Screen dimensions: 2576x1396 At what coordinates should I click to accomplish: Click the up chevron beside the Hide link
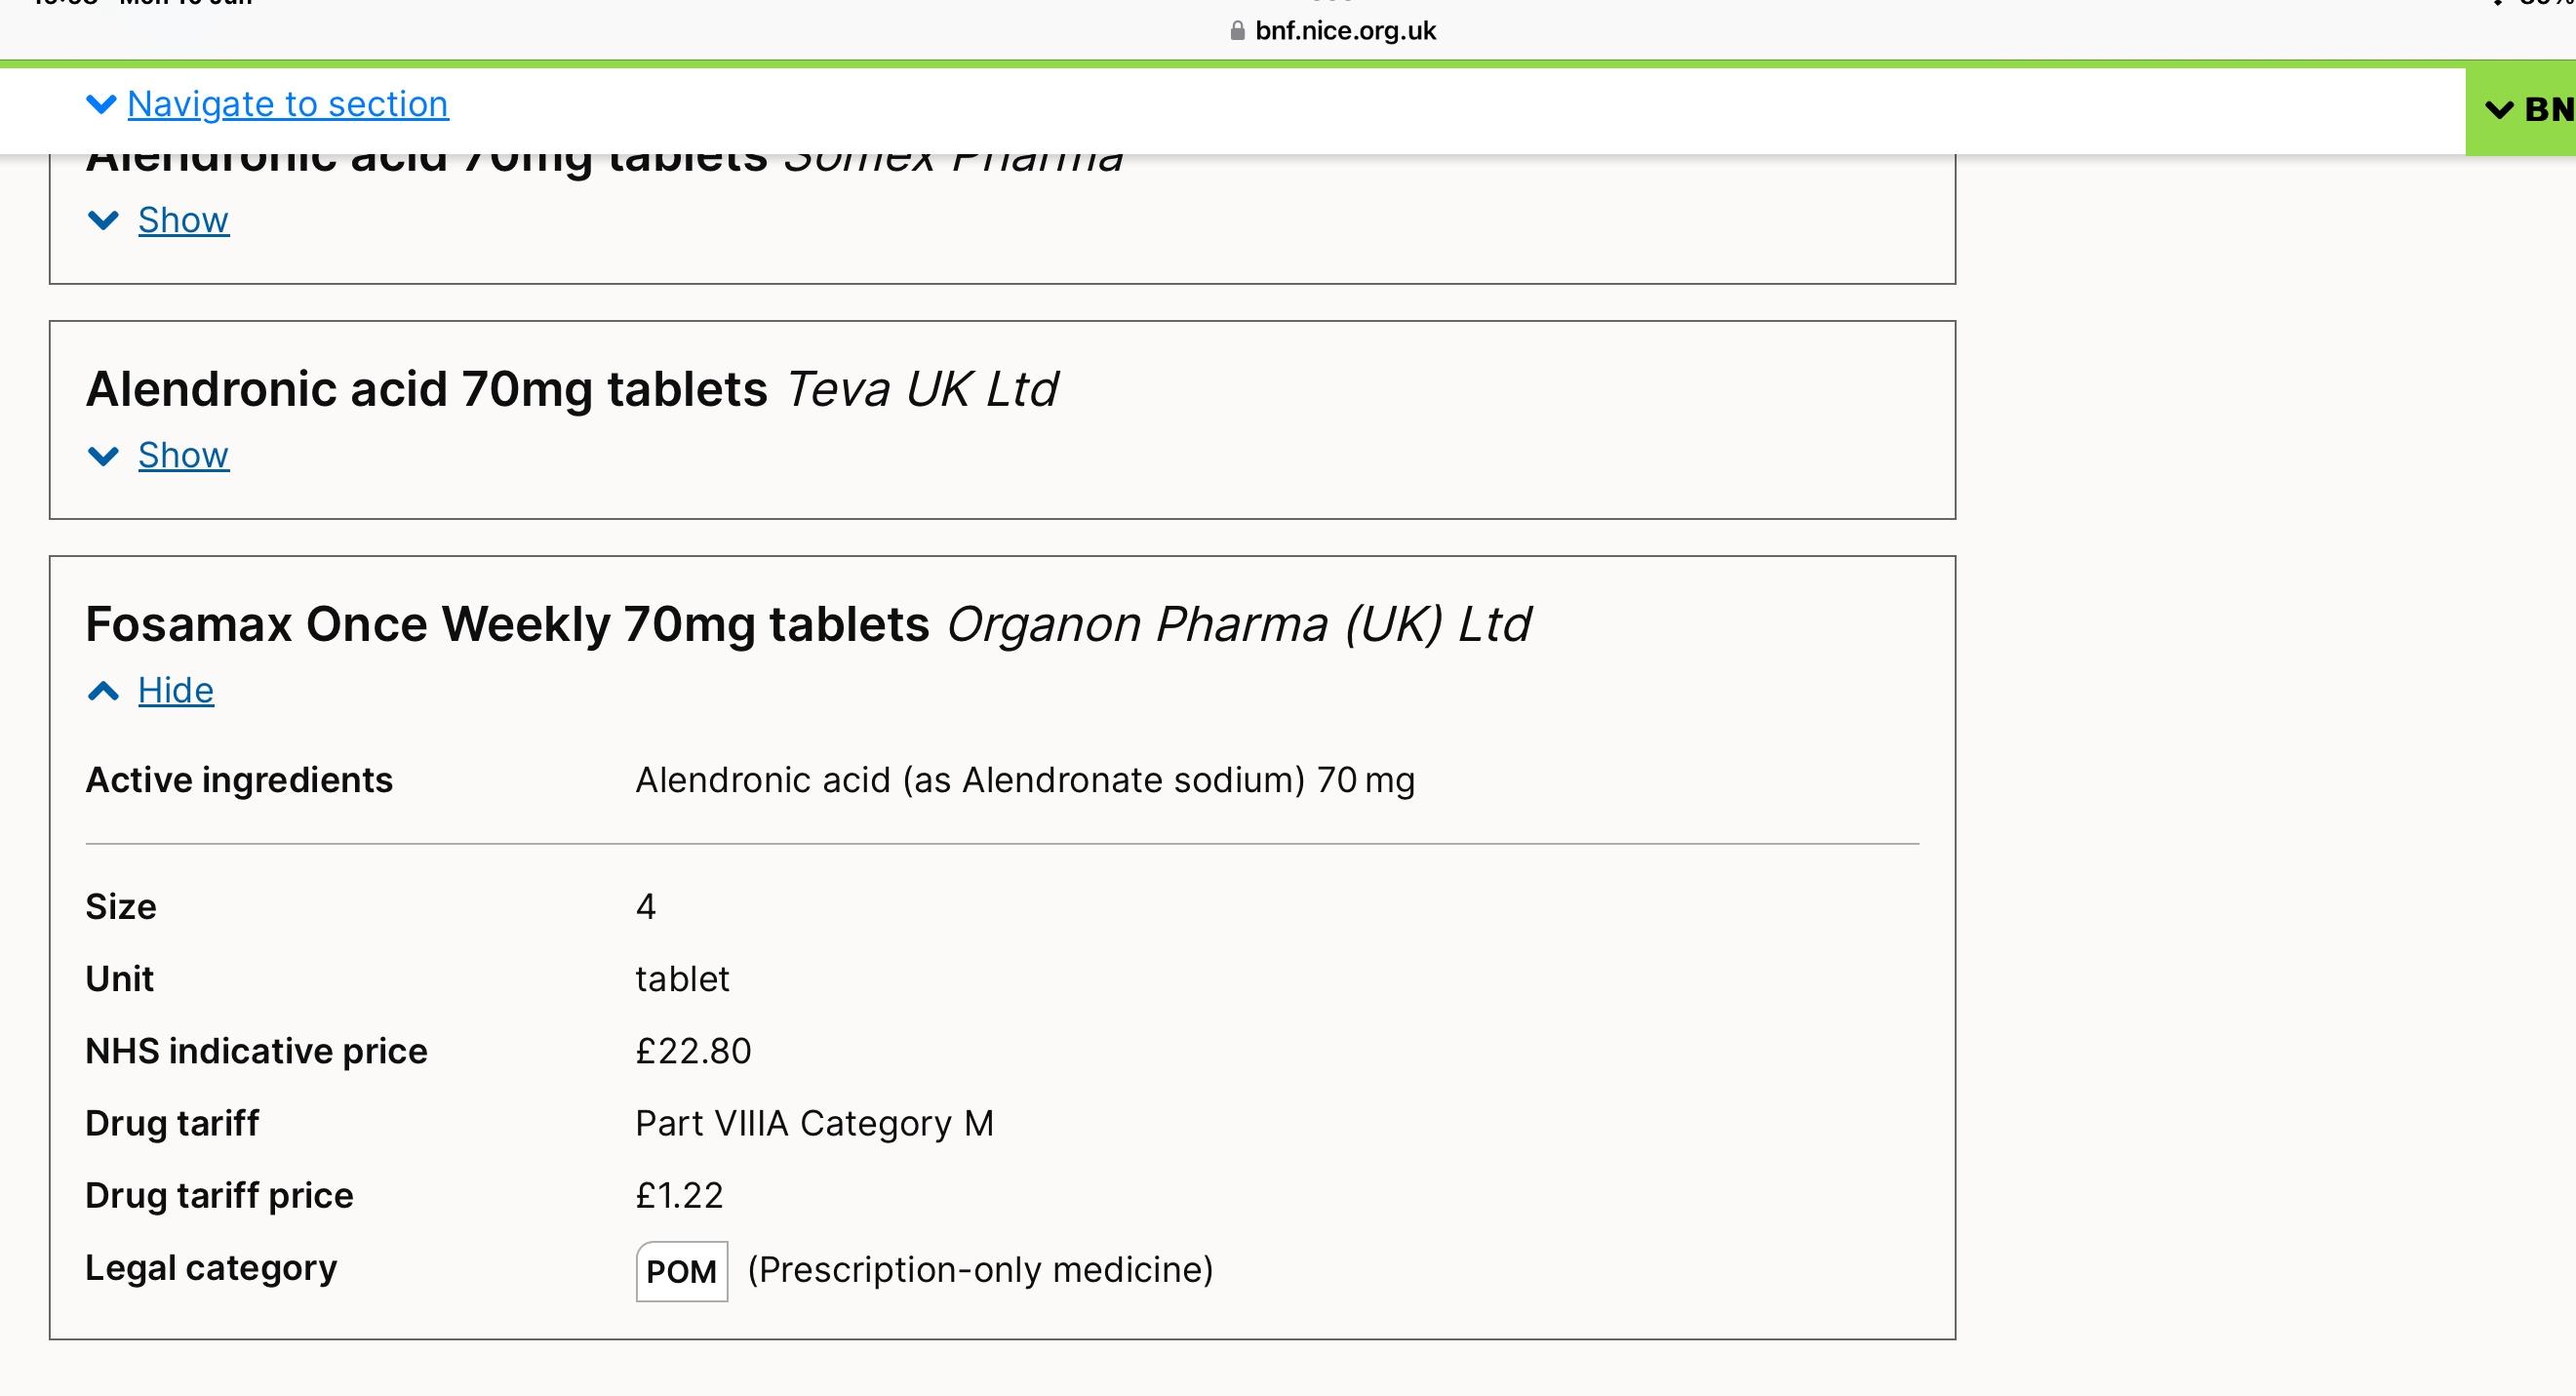(x=103, y=691)
